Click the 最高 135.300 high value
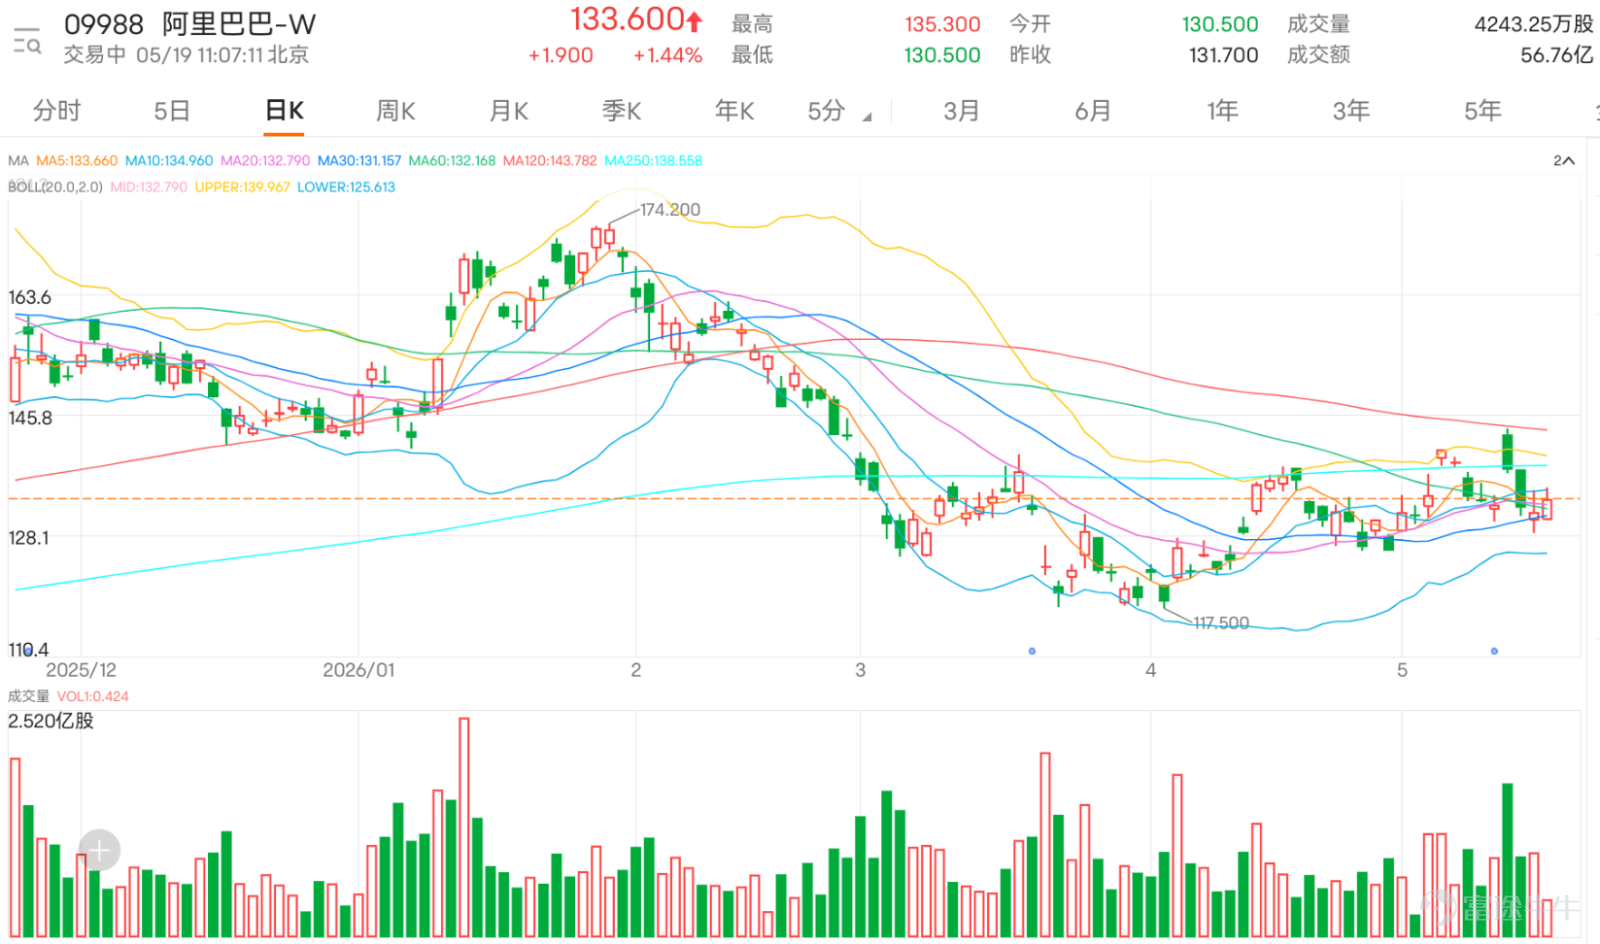Viewport: 1600px width, 944px height. coord(942,24)
